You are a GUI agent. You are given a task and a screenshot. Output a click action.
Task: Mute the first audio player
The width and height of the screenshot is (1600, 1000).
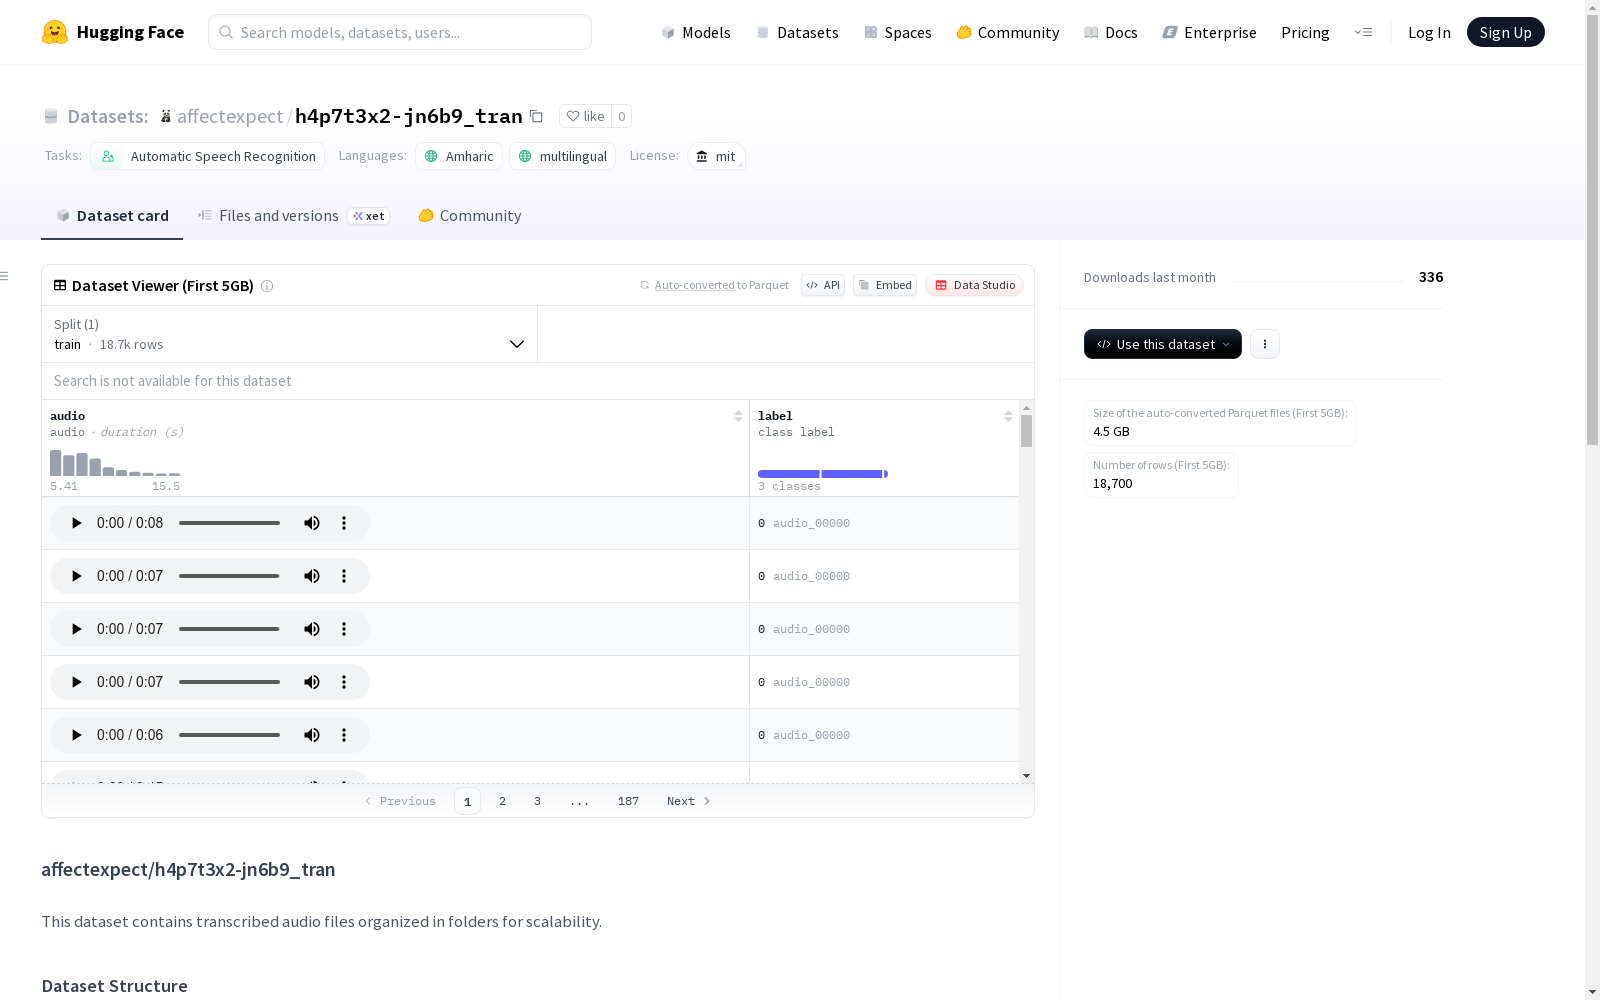click(x=312, y=523)
